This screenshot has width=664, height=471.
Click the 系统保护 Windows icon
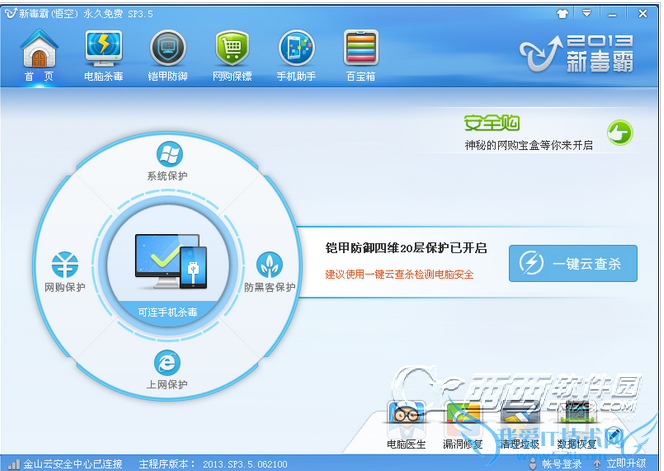pyautogui.click(x=169, y=154)
